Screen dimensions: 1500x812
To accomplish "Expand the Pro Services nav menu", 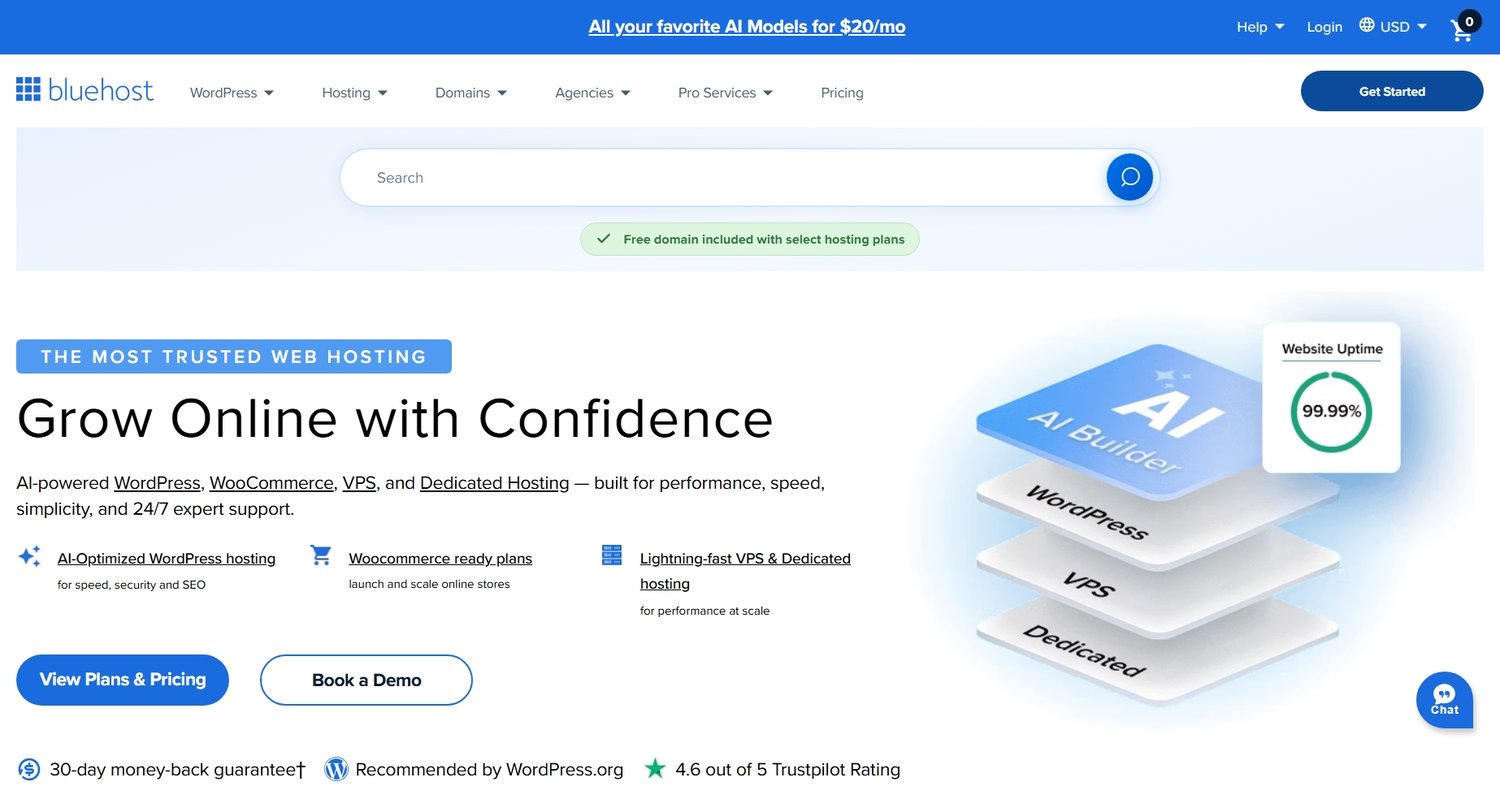I will click(x=726, y=92).
